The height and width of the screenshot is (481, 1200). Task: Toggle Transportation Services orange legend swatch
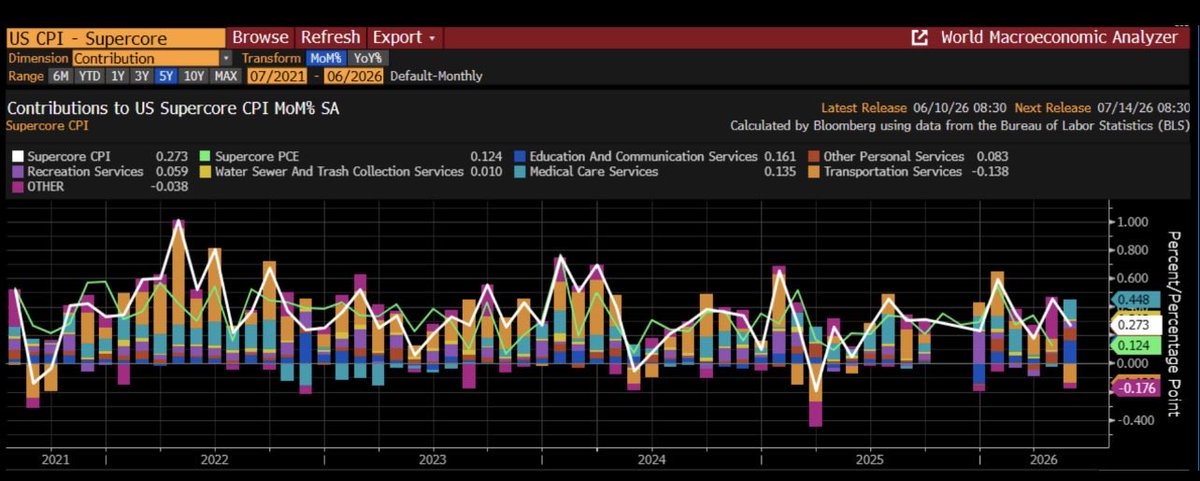813,172
